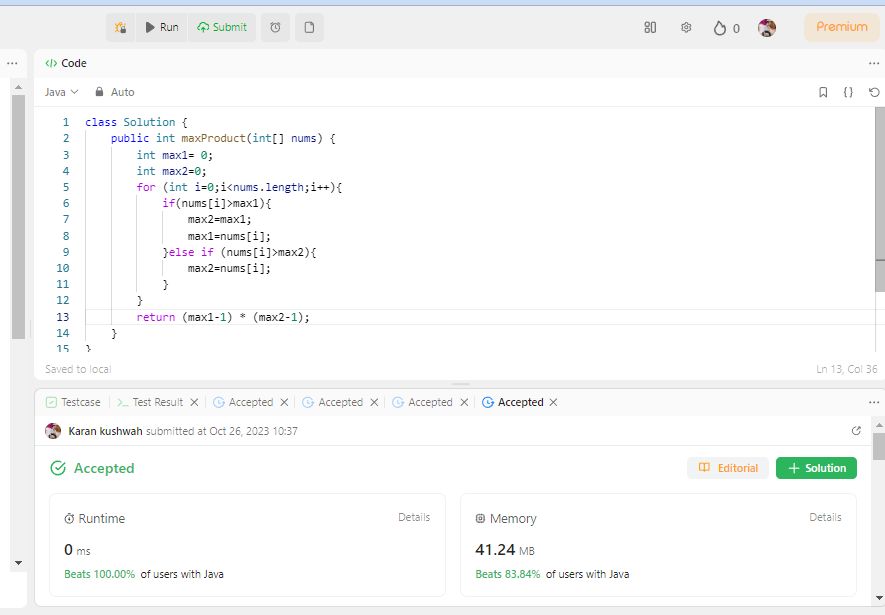Screen dimensions: 885x615
Task: Click the result panel scroll down arrow
Action: [x=879, y=598]
